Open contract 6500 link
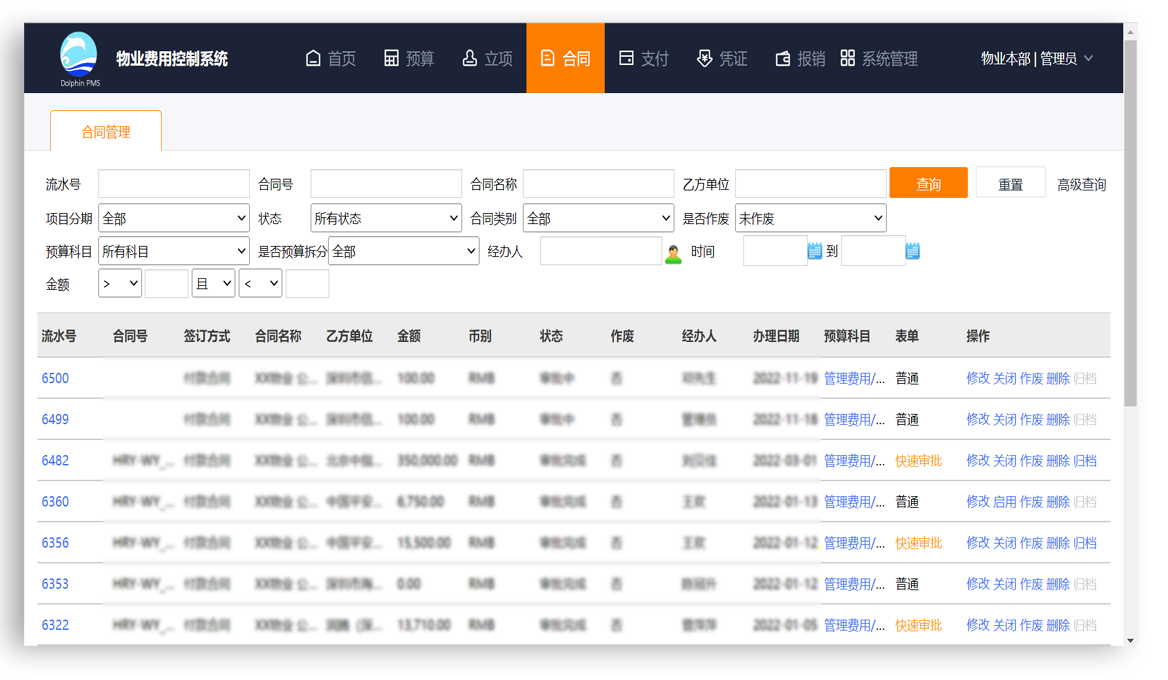Viewport: 1168px width, 680px height. (x=55, y=378)
